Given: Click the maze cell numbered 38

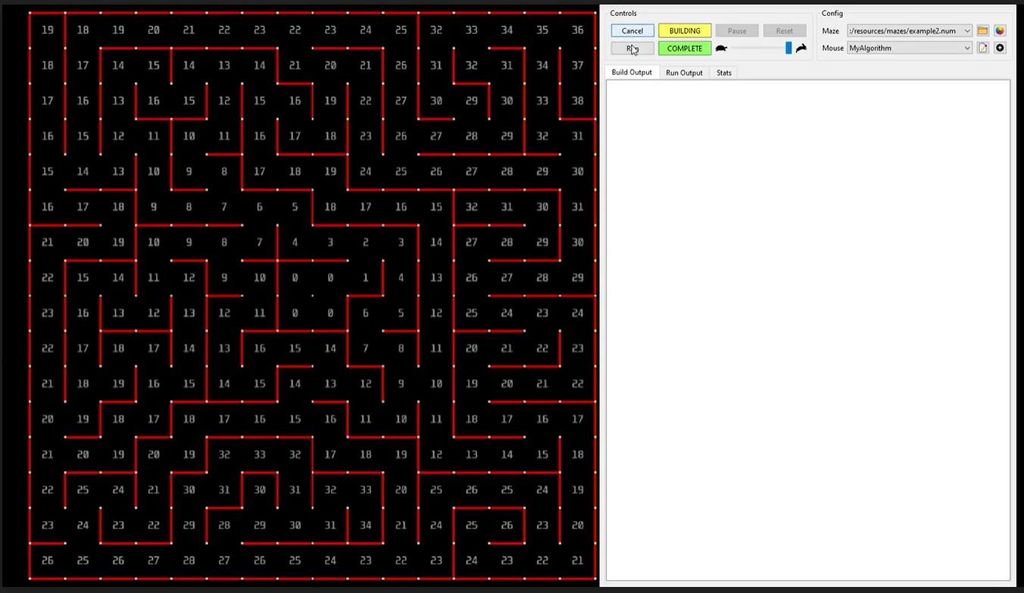Looking at the screenshot, I should click(577, 101).
